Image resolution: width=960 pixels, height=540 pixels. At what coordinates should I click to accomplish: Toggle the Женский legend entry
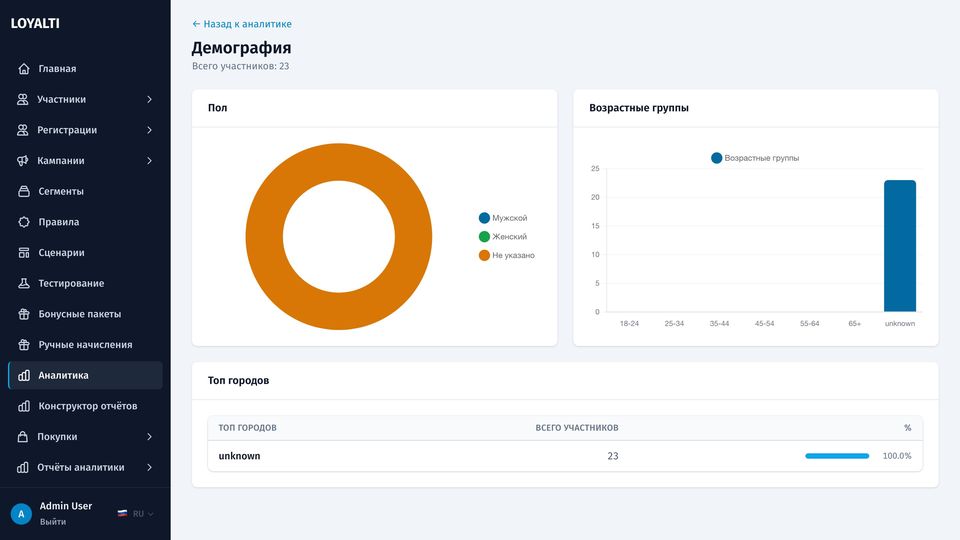pos(503,236)
